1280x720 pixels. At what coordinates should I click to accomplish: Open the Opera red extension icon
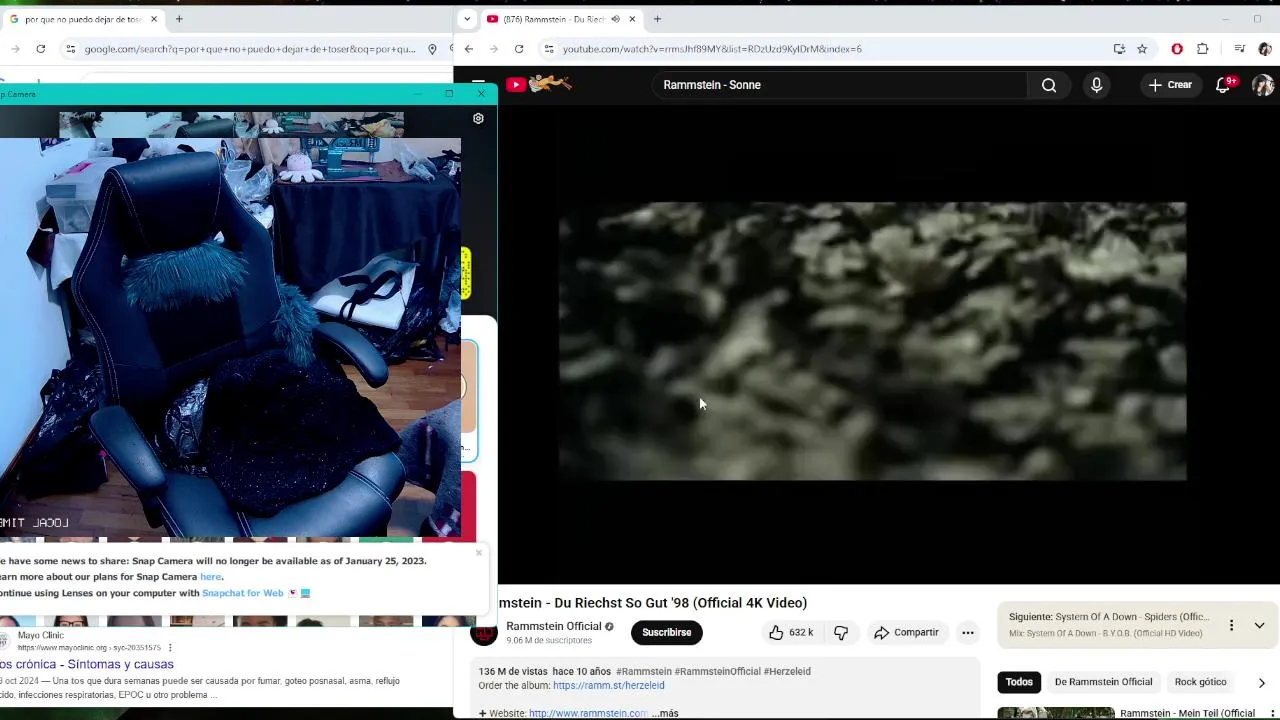coord(1177,49)
